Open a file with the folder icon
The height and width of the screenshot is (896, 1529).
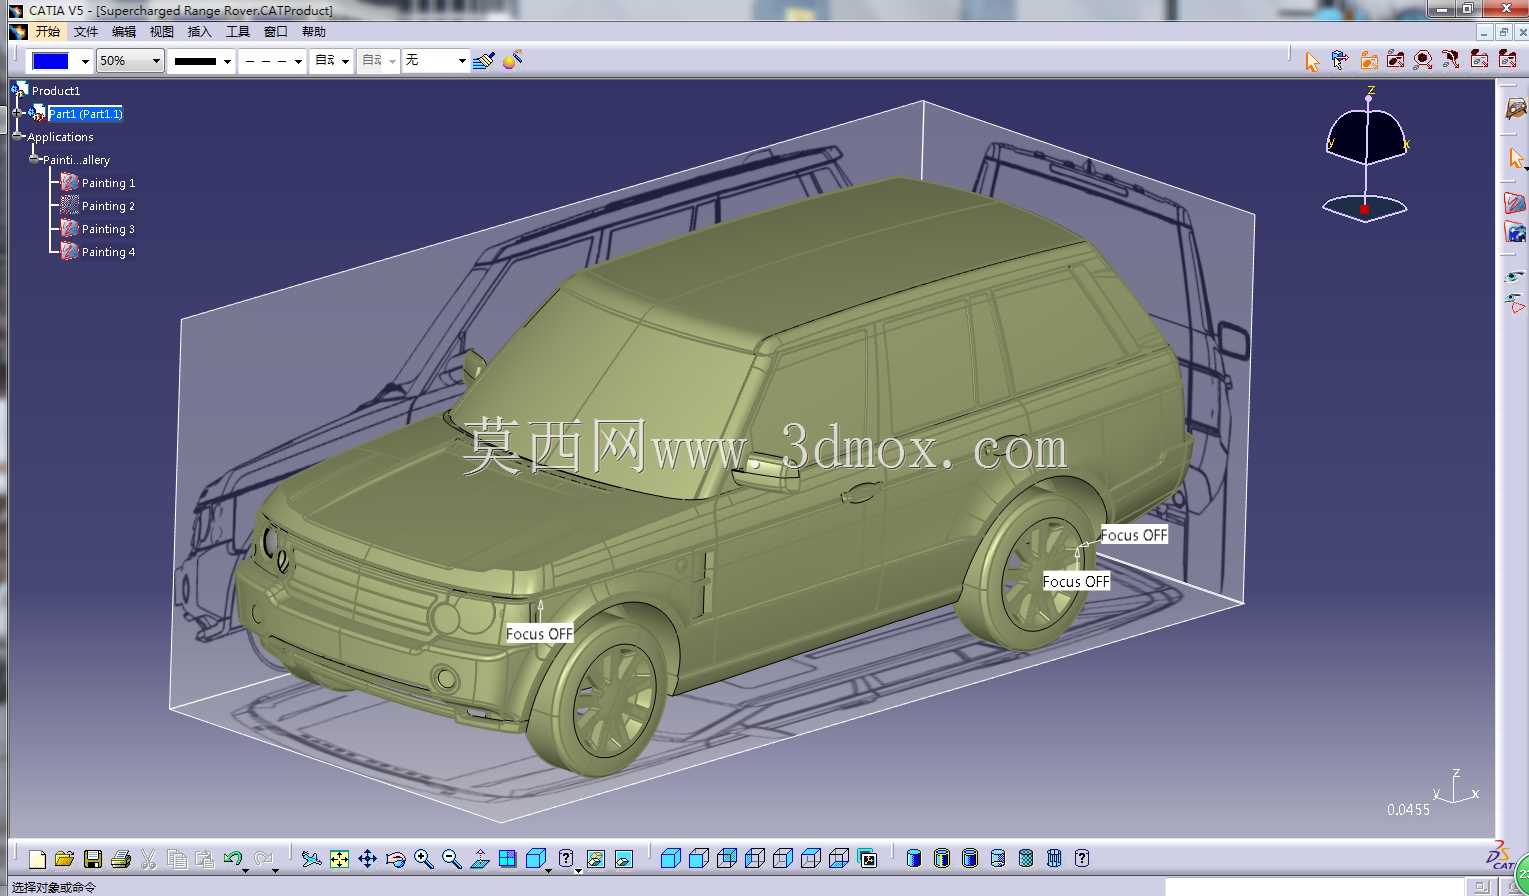[x=65, y=859]
